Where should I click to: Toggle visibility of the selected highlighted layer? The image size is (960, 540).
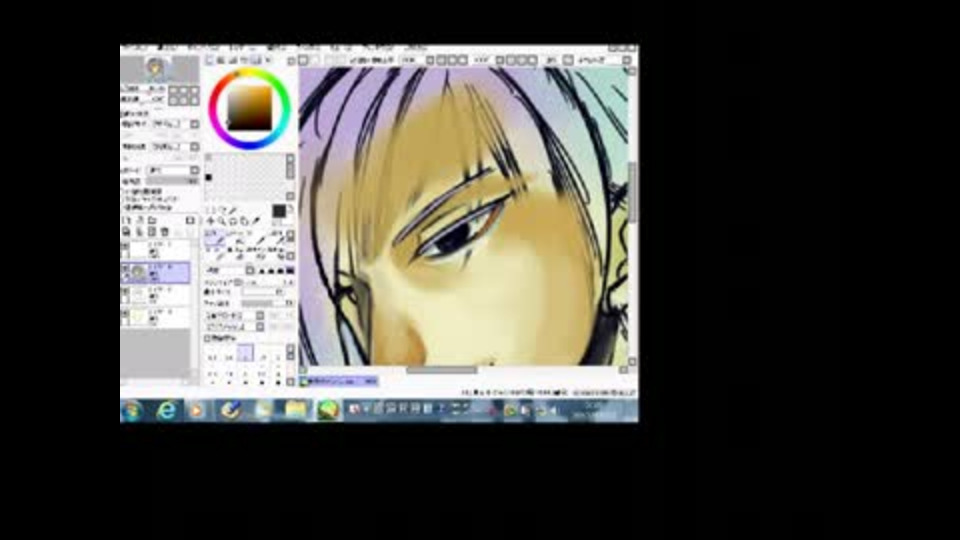125,268
